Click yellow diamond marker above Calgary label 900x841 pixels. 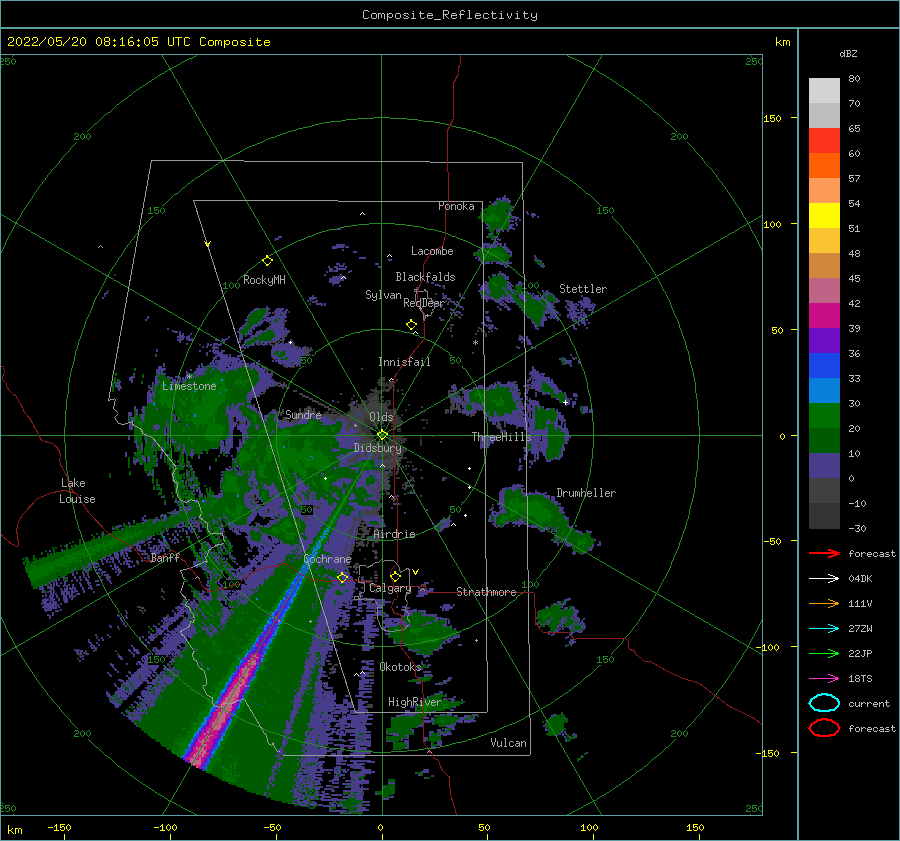click(x=395, y=576)
